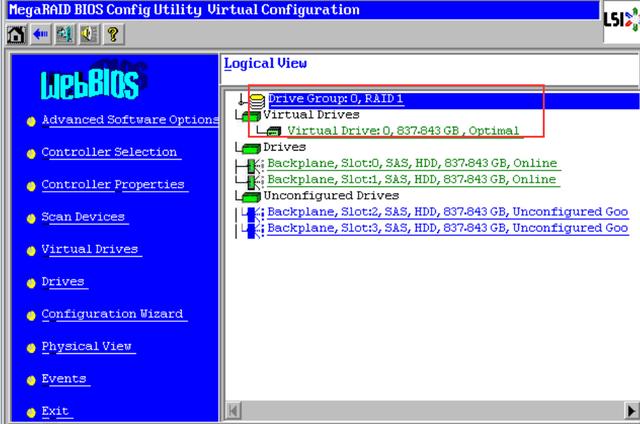The width and height of the screenshot is (640, 424).
Task: Click the Virtual Drives green folder icon
Action: (x=251, y=117)
